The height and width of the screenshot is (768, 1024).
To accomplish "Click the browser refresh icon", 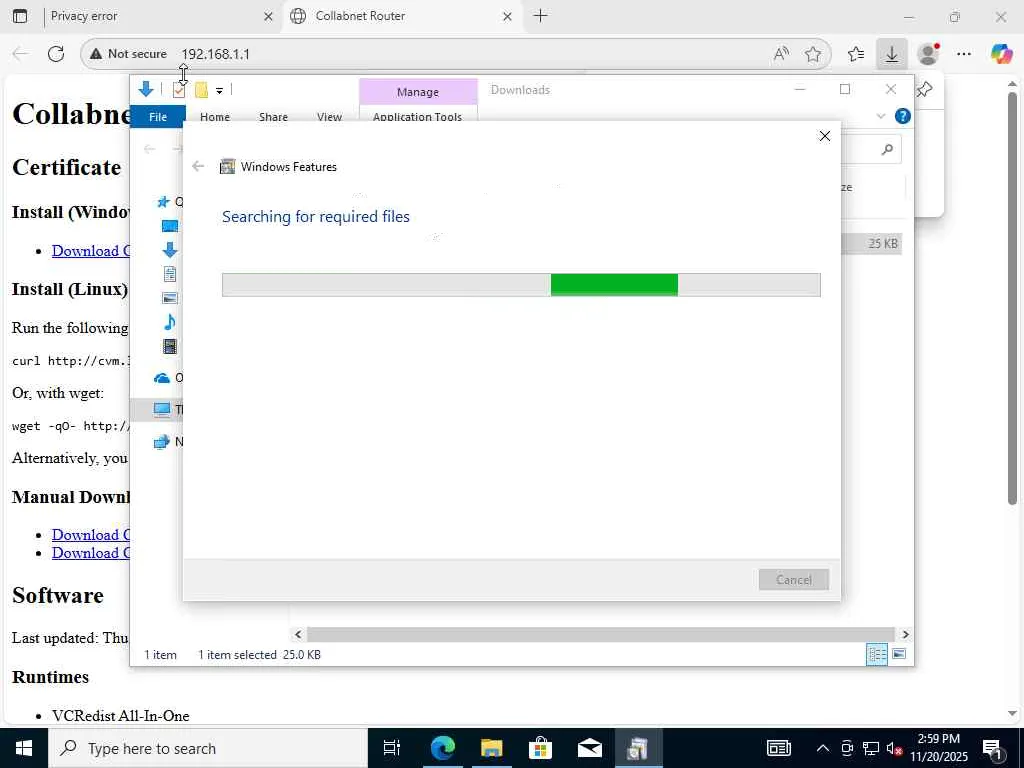I will coord(56,54).
